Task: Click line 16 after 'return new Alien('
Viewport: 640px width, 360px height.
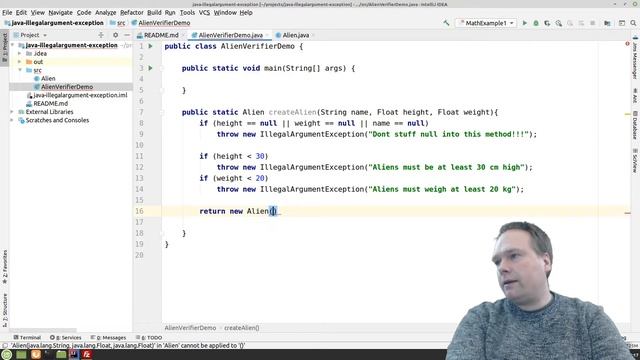Action: [x=273, y=211]
